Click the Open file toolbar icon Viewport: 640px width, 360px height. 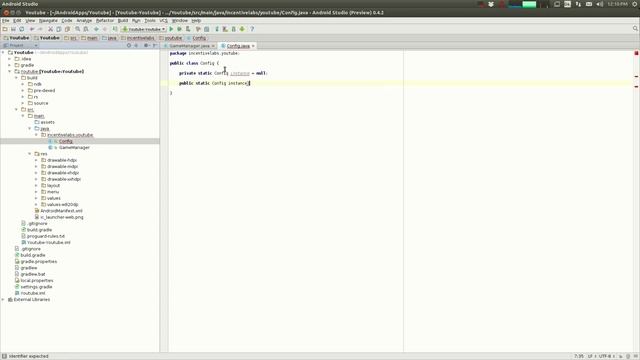pyautogui.click(x=5, y=29)
